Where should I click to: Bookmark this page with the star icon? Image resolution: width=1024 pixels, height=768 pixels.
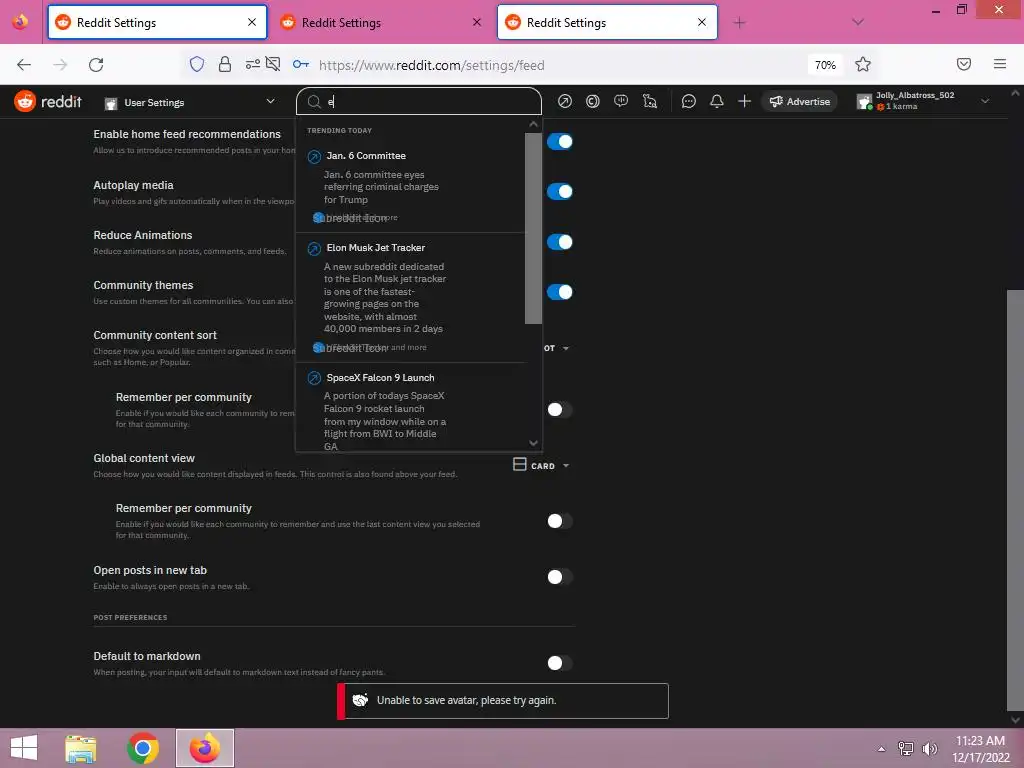[863, 64]
